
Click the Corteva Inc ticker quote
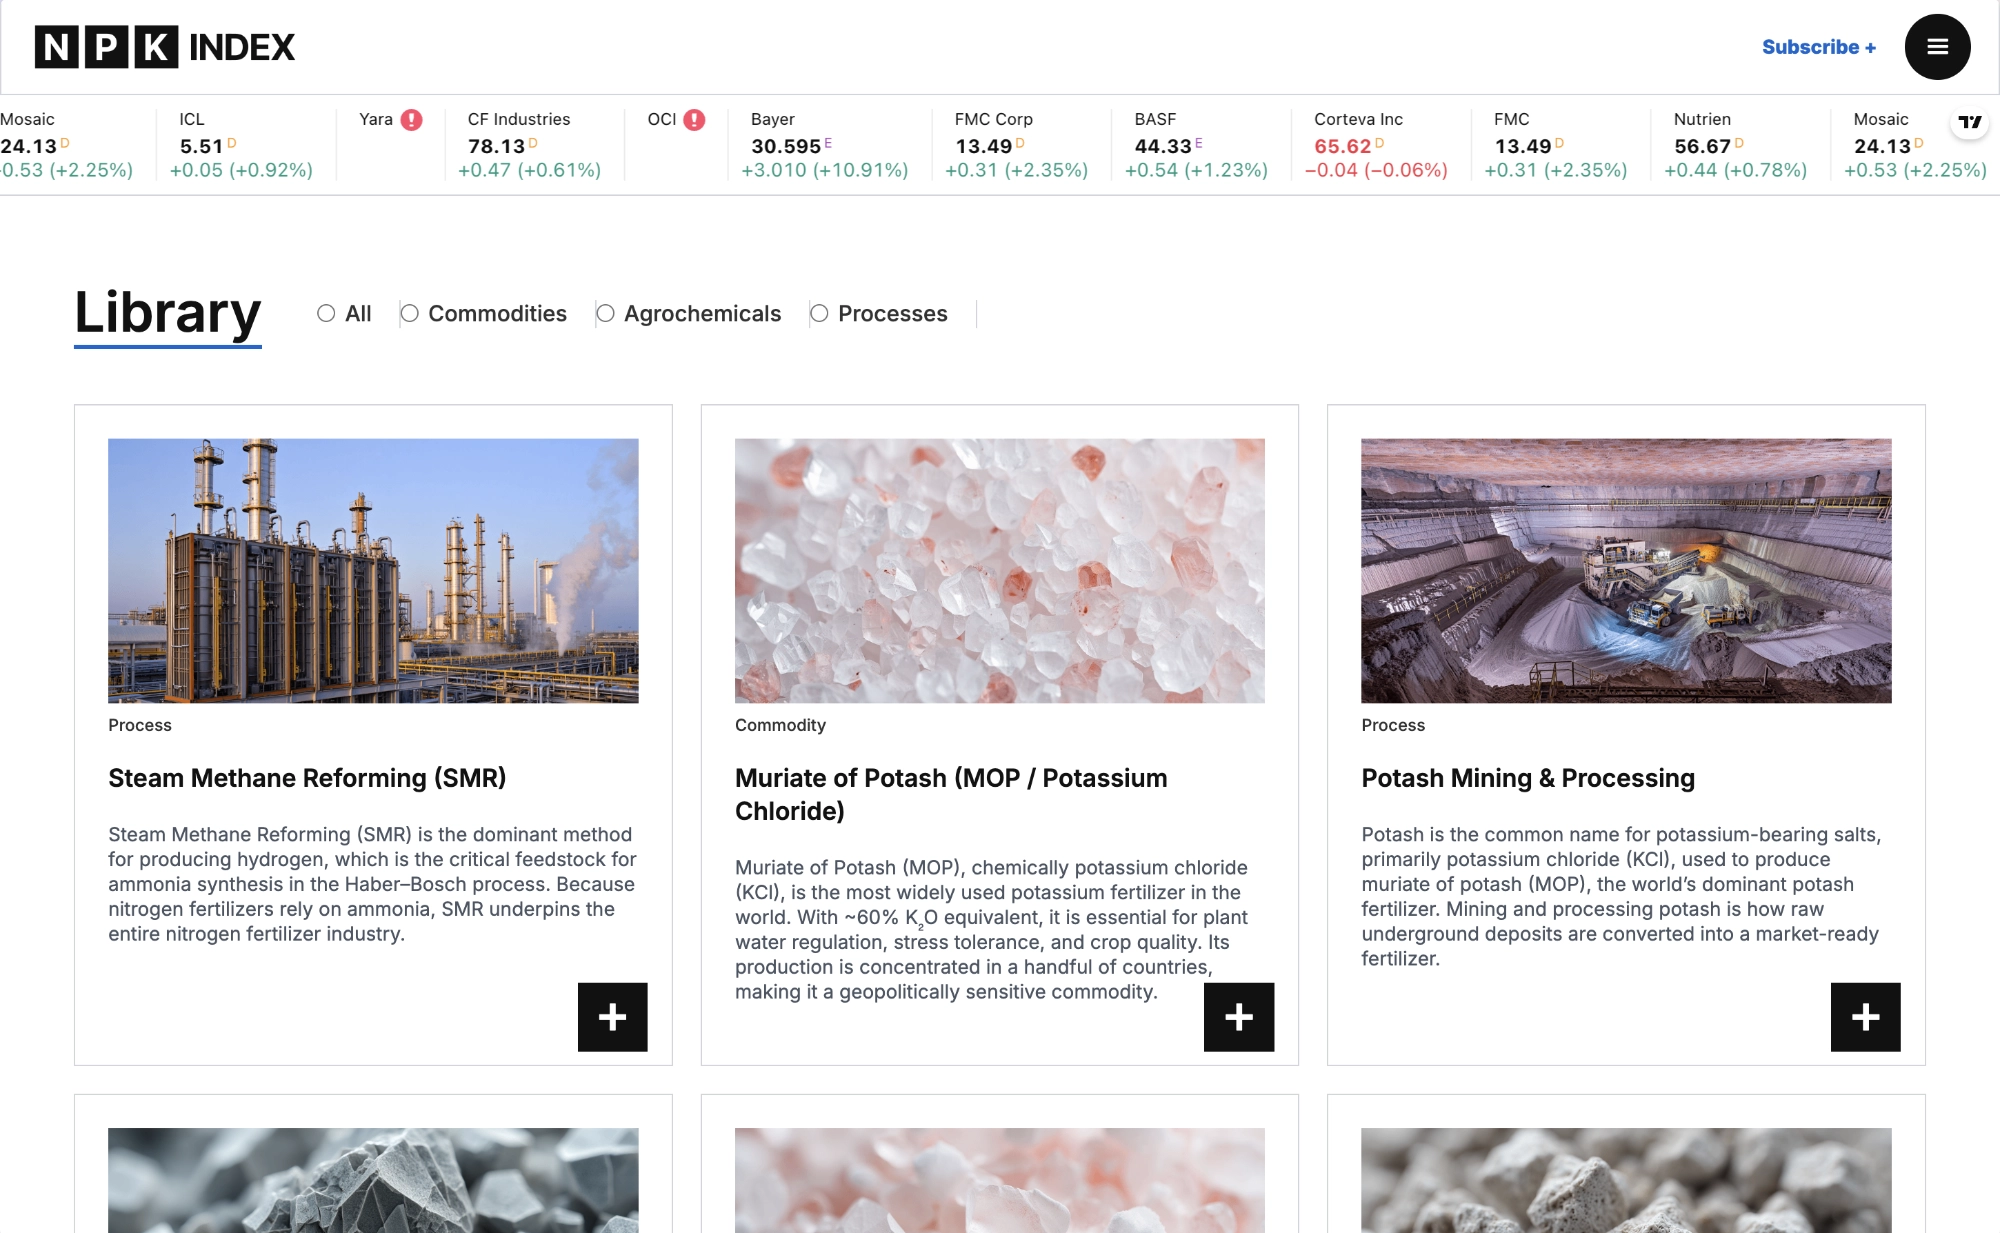pyautogui.click(x=1375, y=145)
